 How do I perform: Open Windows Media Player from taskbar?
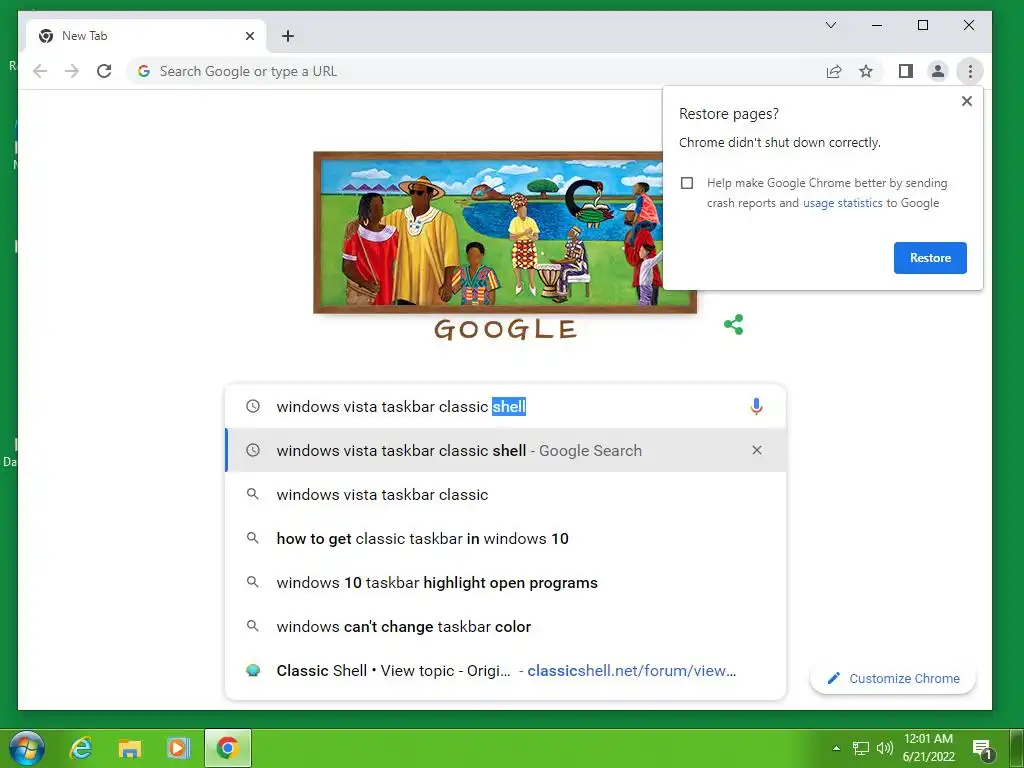click(178, 748)
